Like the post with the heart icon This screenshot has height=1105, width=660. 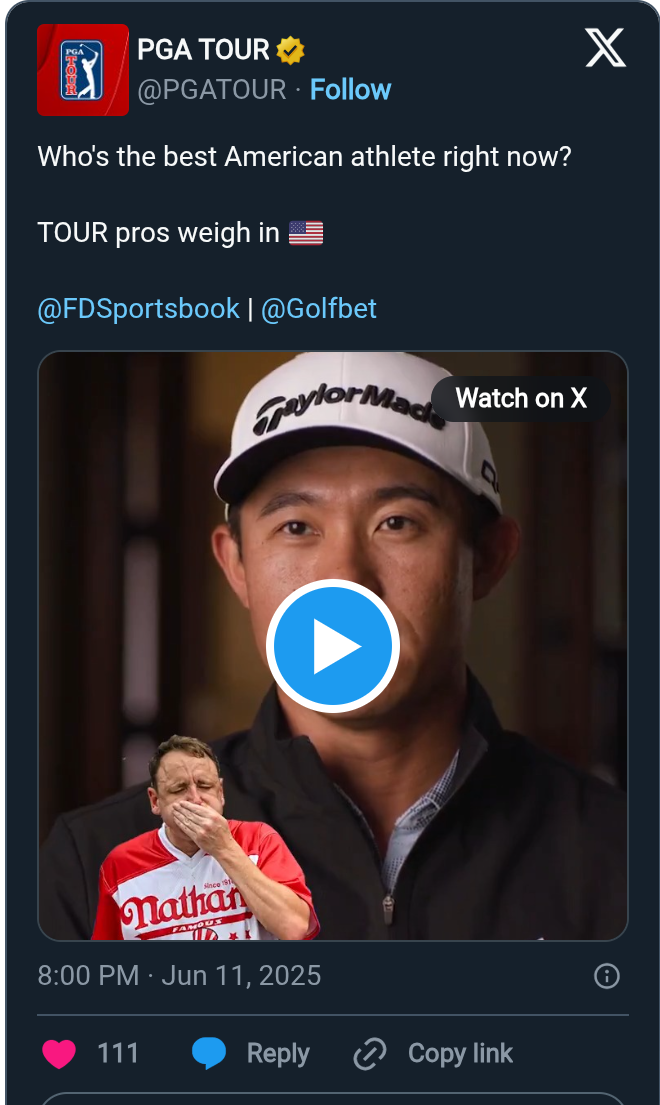click(x=60, y=1053)
